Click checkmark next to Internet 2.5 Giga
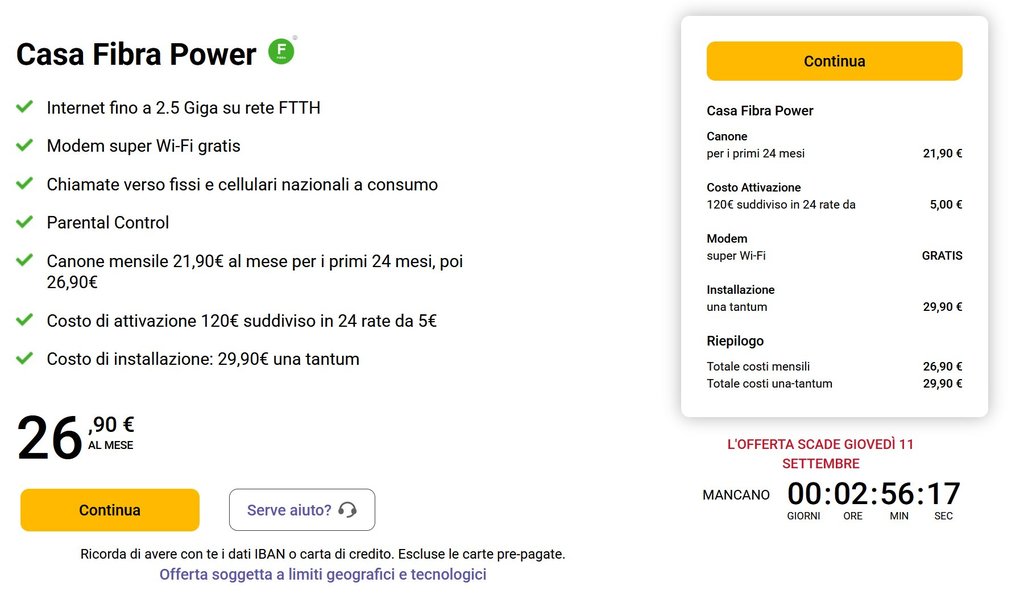 click(x=25, y=107)
